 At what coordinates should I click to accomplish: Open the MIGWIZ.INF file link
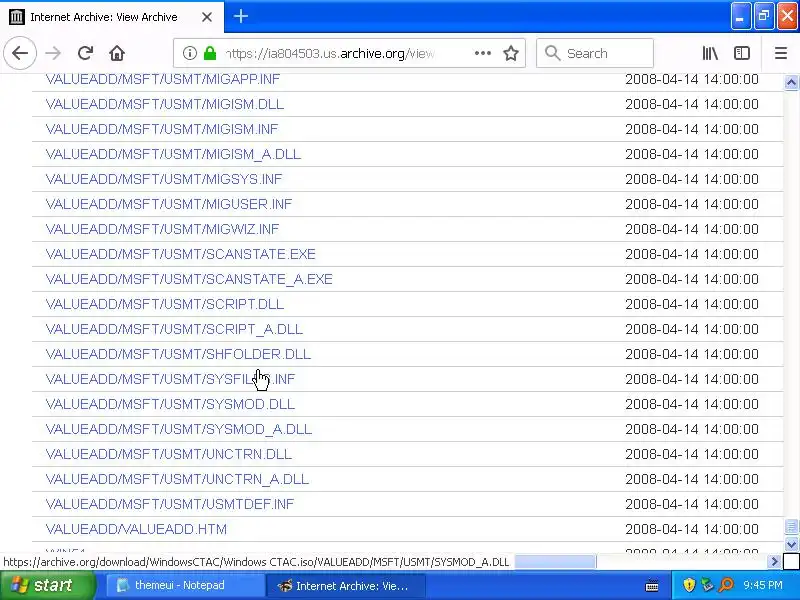tap(162, 229)
